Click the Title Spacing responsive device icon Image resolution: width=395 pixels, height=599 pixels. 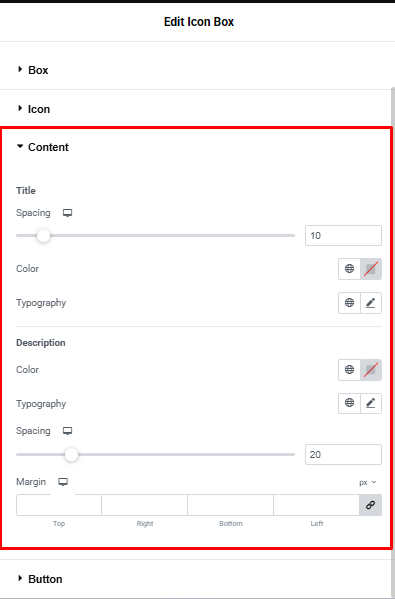(x=68, y=213)
